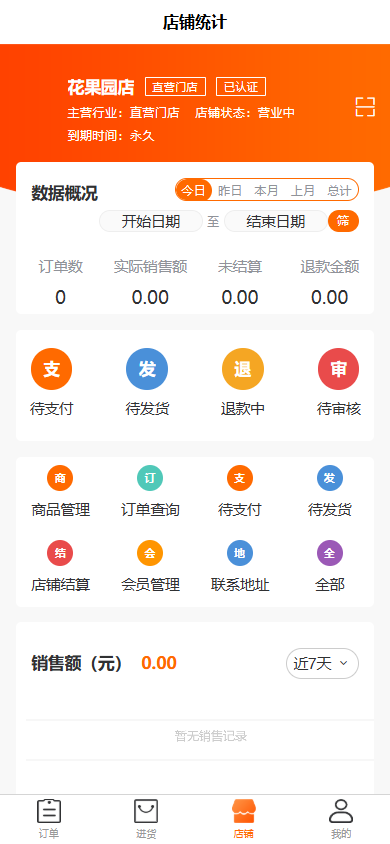Go to 进货 in the bottom bar

146,819
